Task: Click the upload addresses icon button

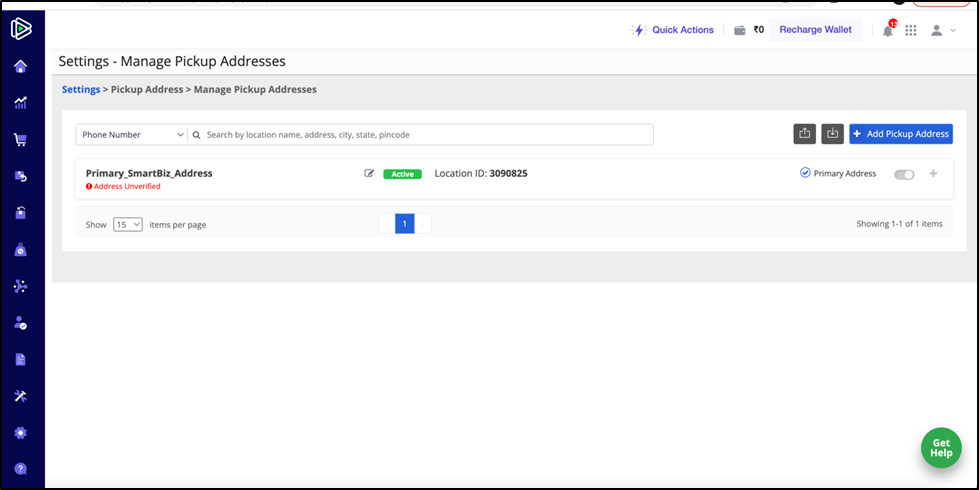Action: tap(804, 134)
